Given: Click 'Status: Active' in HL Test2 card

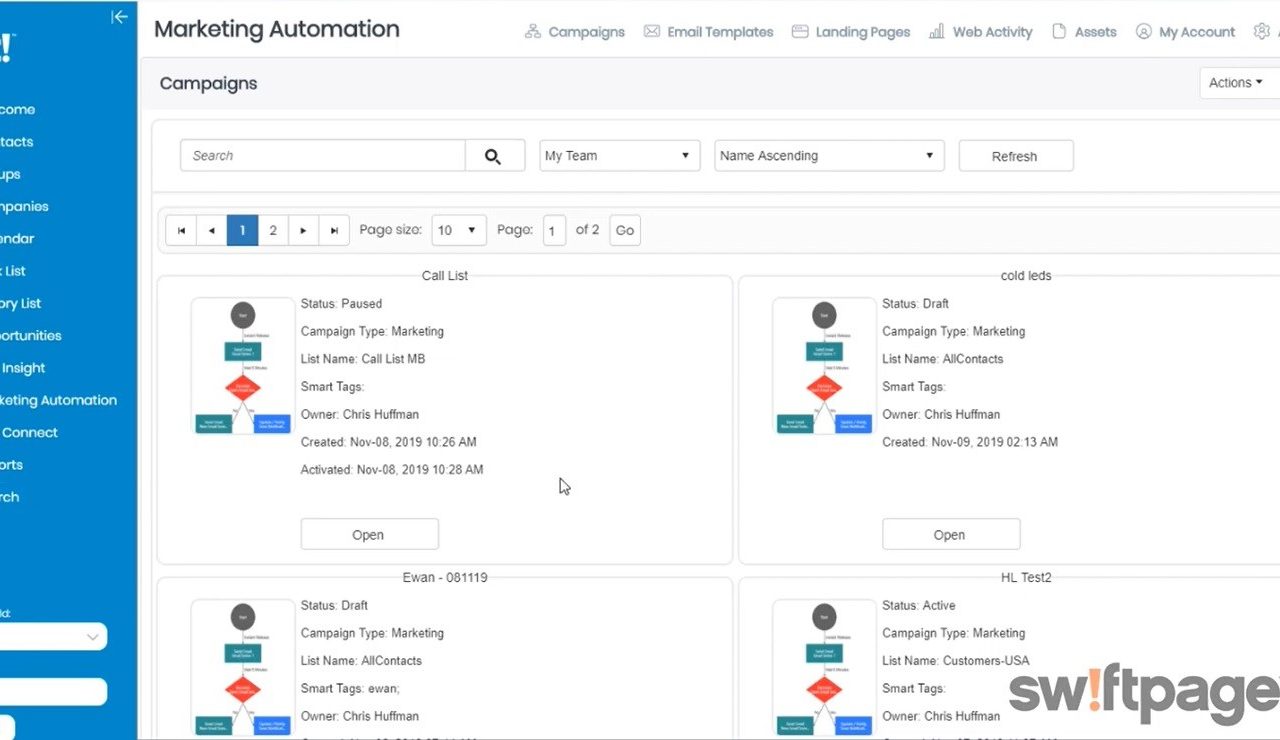Looking at the screenshot, I should click(918, 605).
